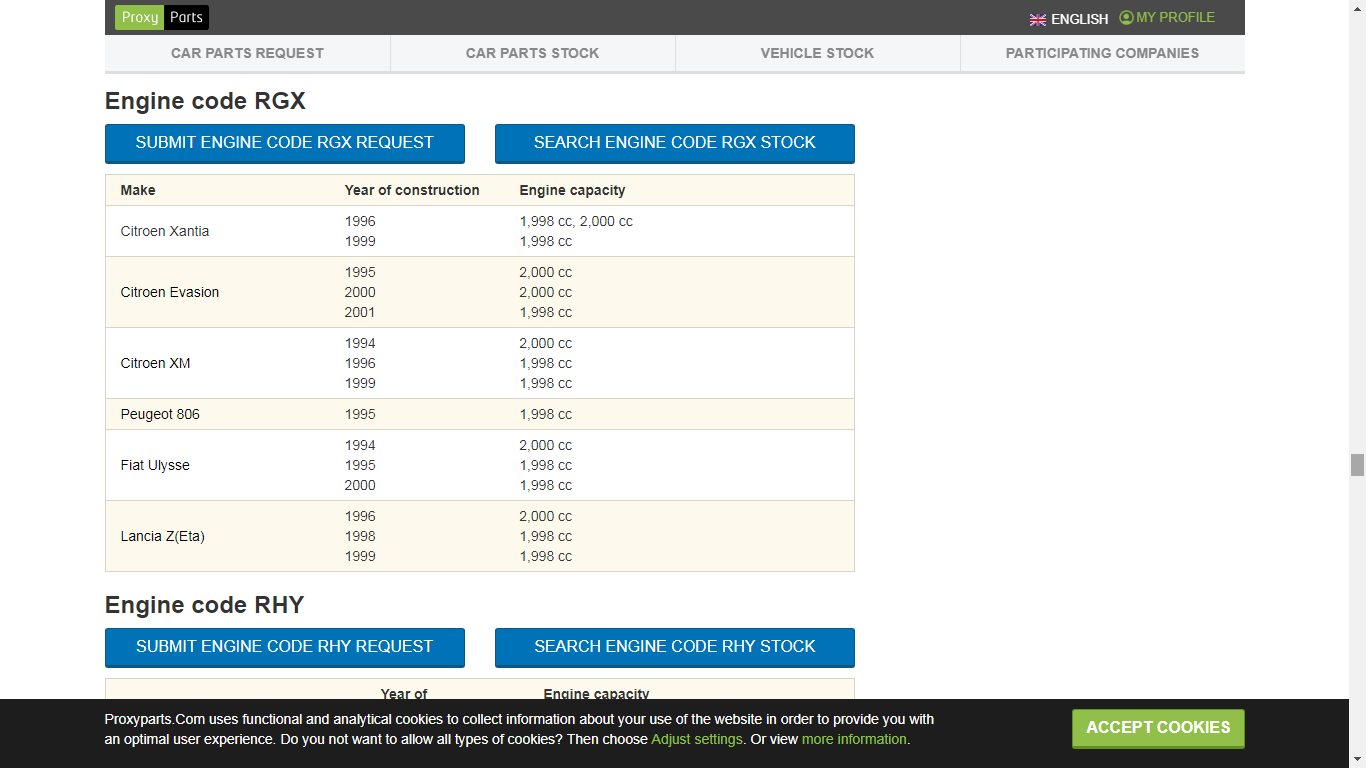Click the 'Year of construction' header in RGX table

[x=412, y=190]
